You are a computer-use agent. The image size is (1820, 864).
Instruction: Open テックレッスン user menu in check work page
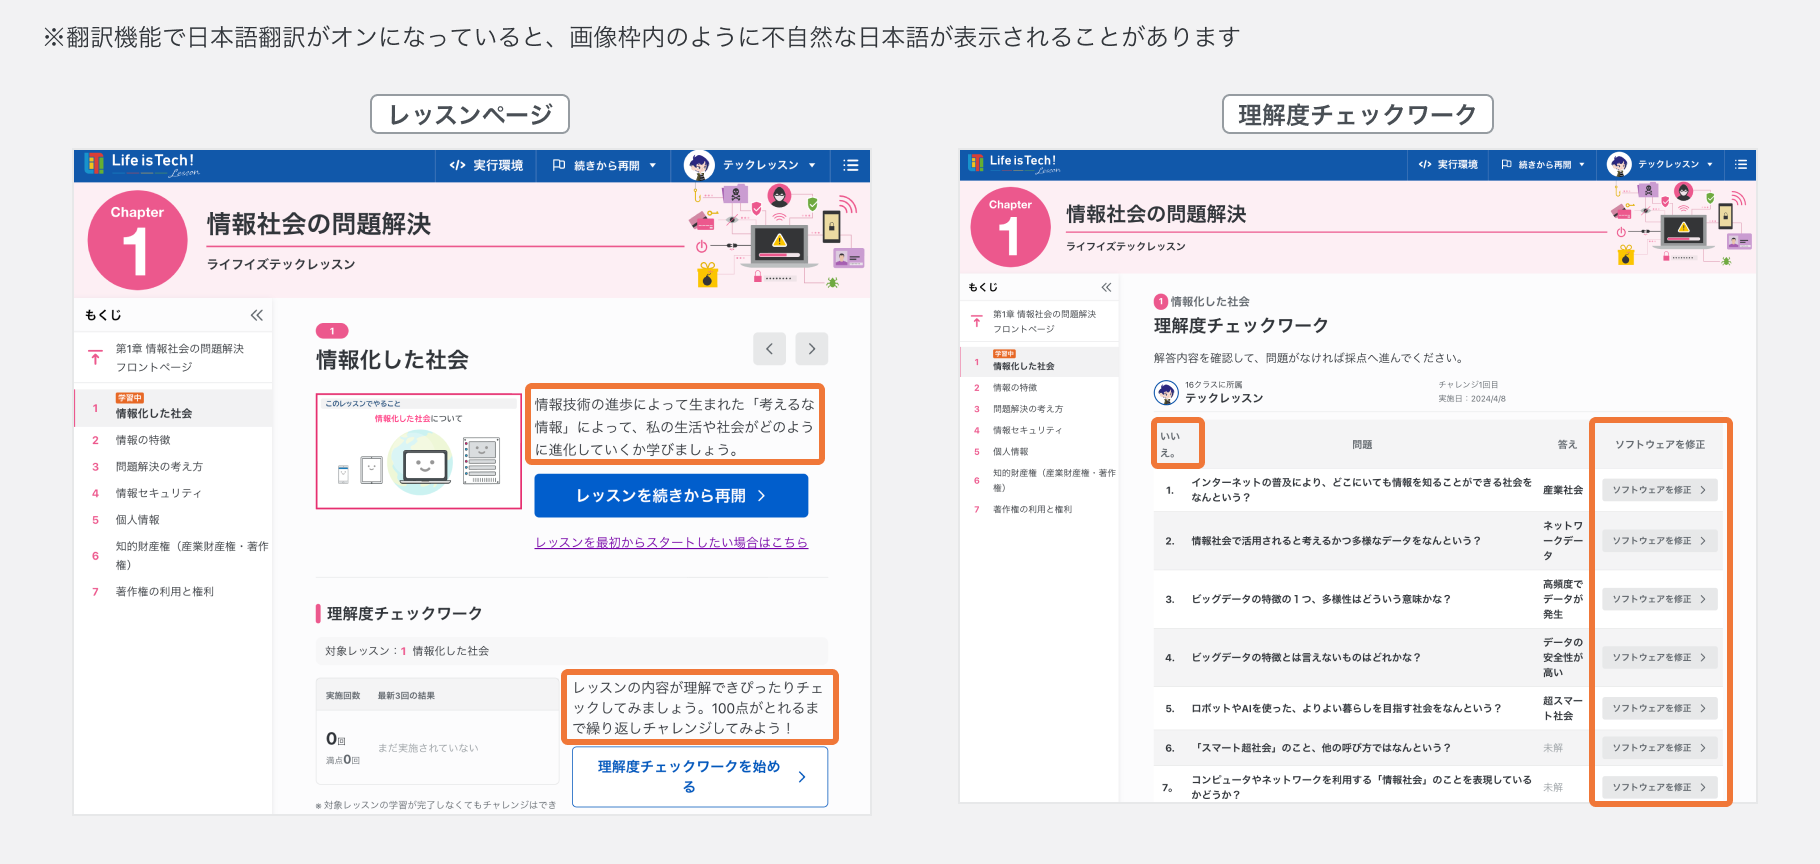[x=1675, y=164]
